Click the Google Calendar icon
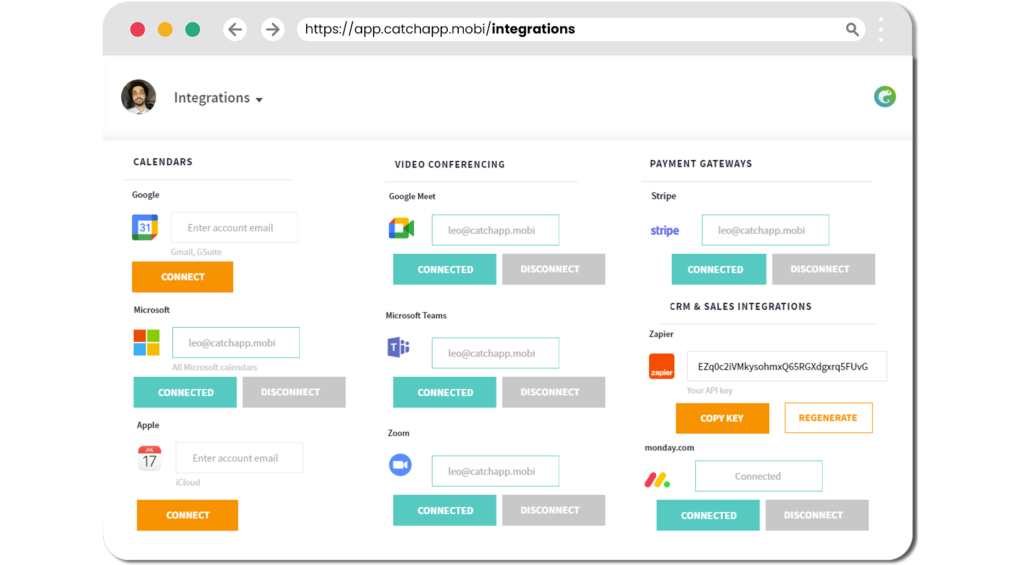The width and height of the screenshot is (1024, 565). point(145,227)
